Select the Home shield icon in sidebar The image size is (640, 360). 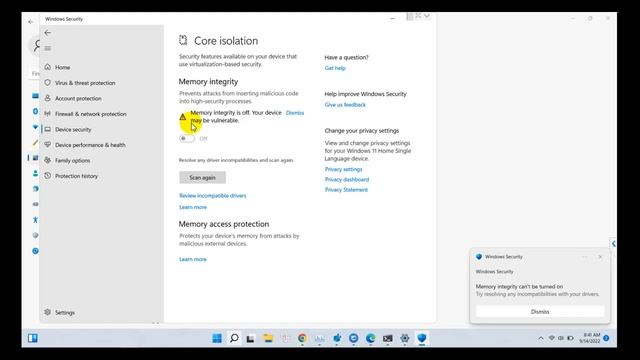[x=48, y=67]
